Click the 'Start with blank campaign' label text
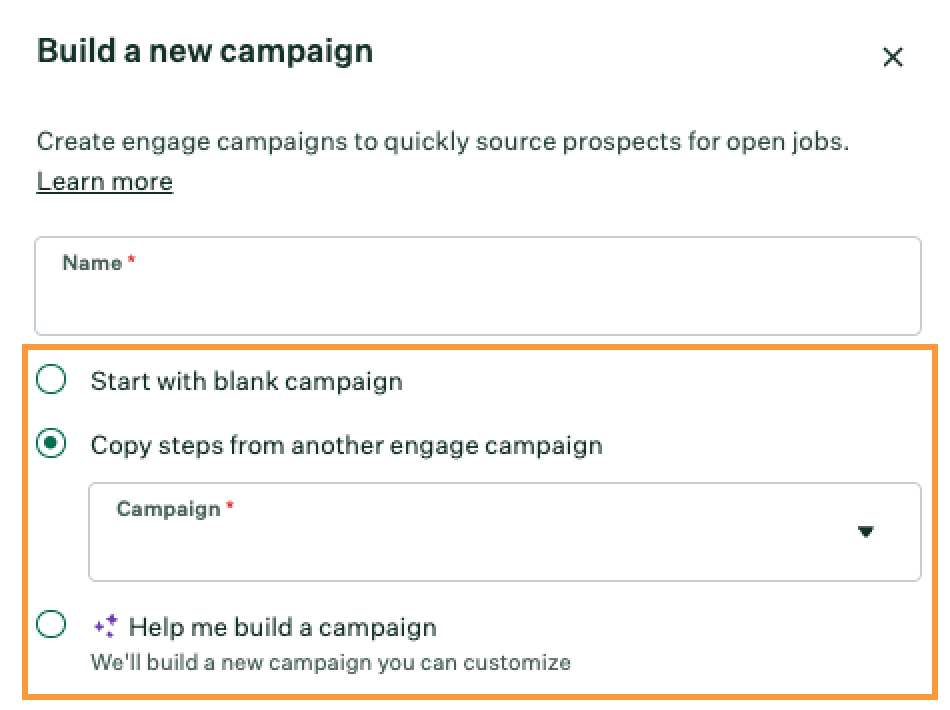950x710 pixels. pyautogui.click(x=247, y=381)
